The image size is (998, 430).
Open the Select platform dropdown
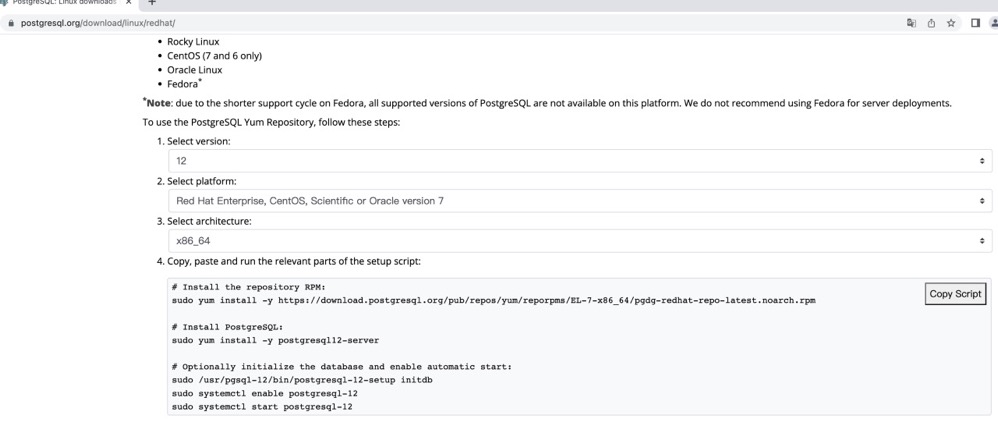pos(580,201)
